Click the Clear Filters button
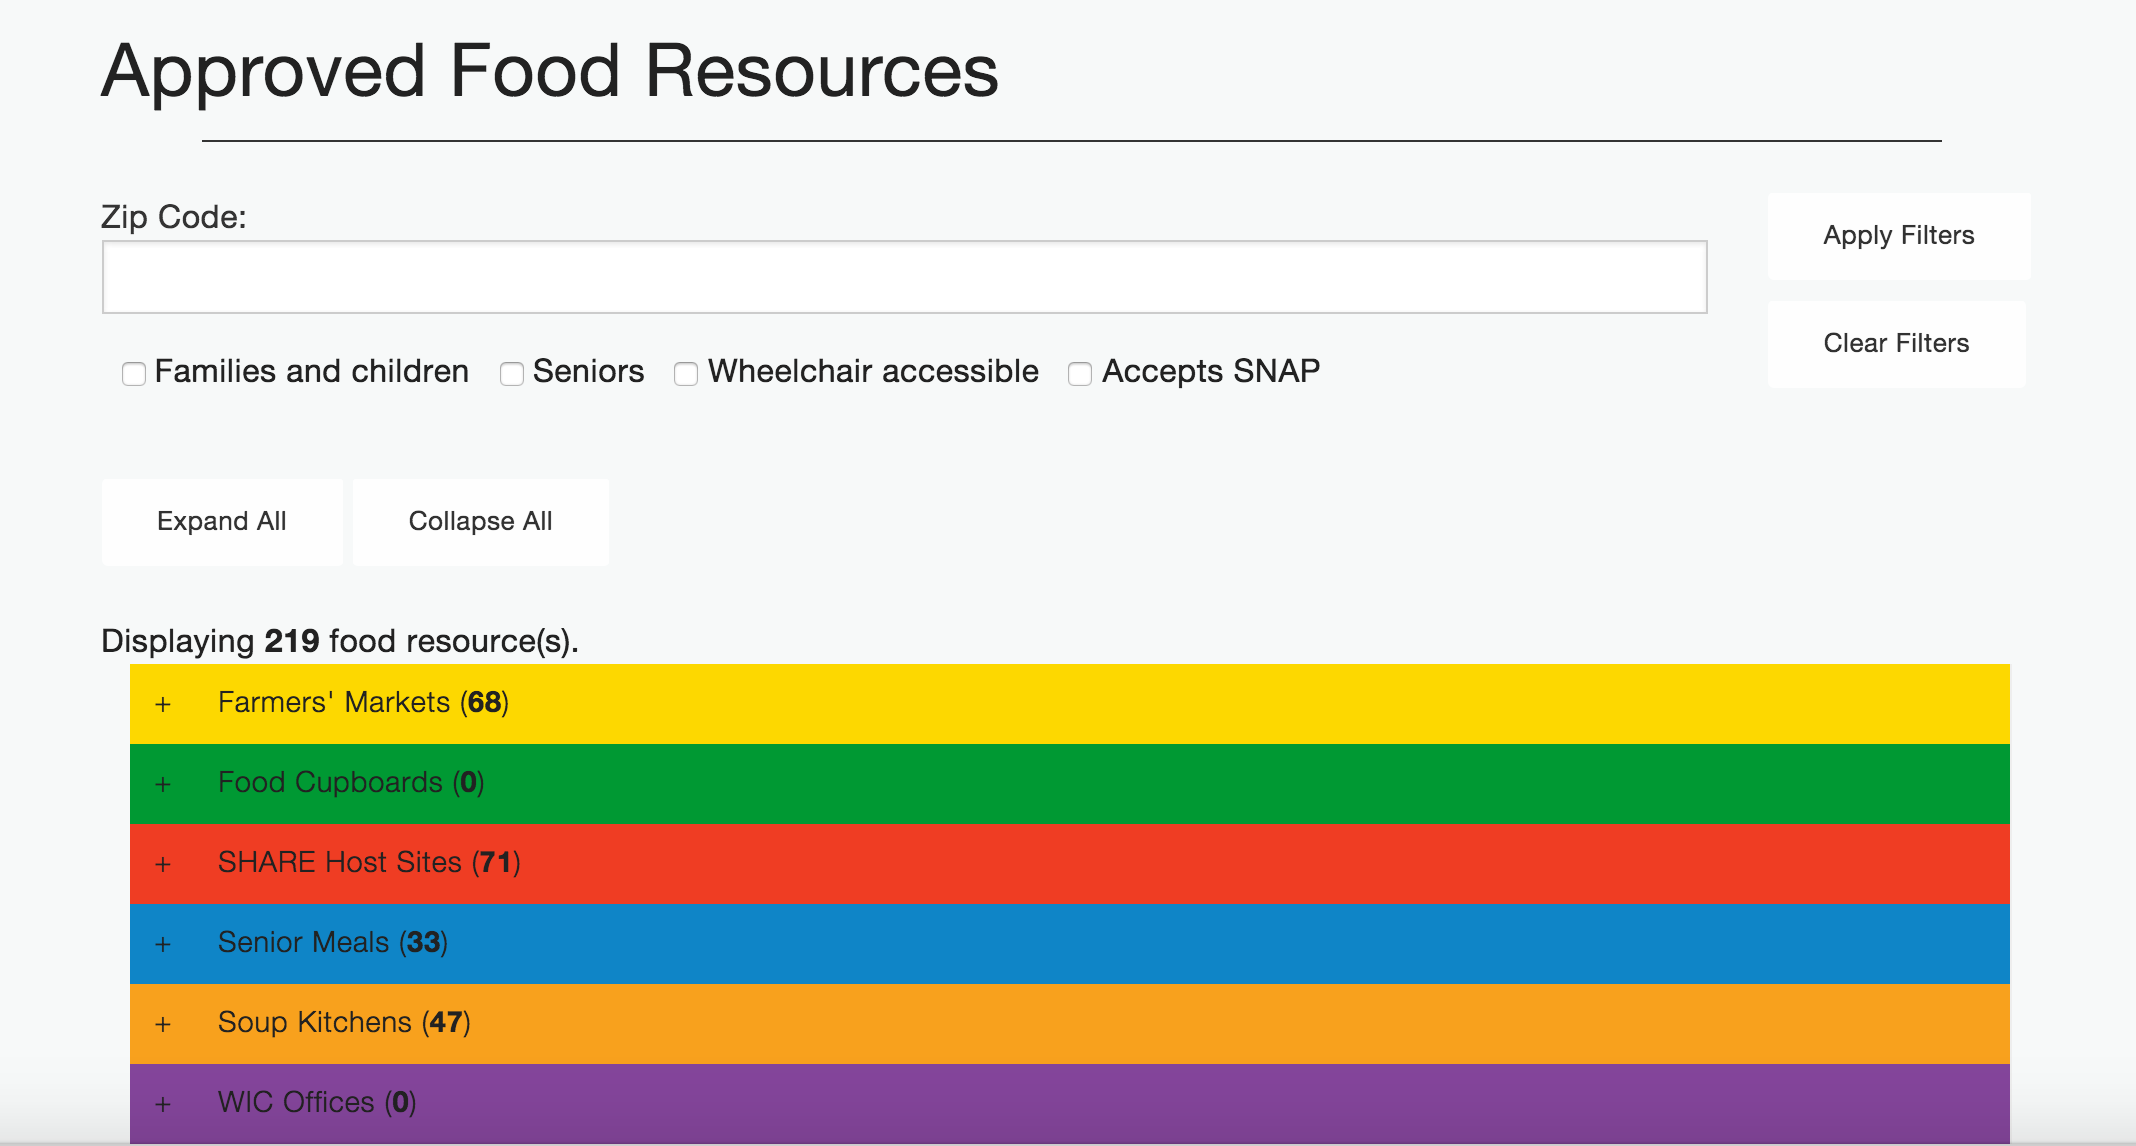The width and height of the screenshot is (2136, 1146). point(1896,344)
